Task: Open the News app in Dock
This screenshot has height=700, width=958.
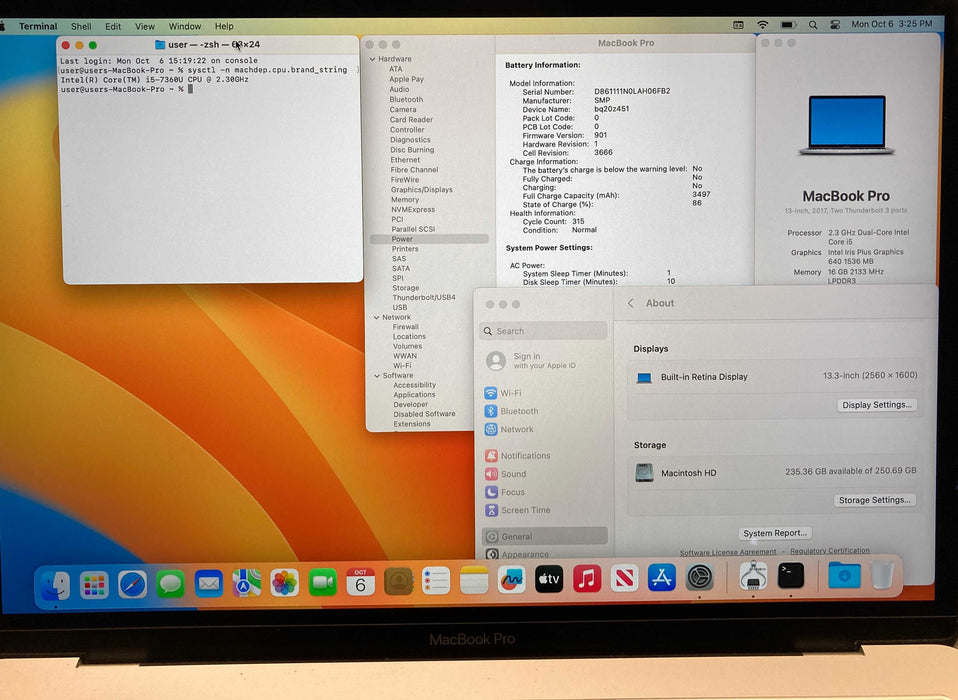Action: click(624, 577)
